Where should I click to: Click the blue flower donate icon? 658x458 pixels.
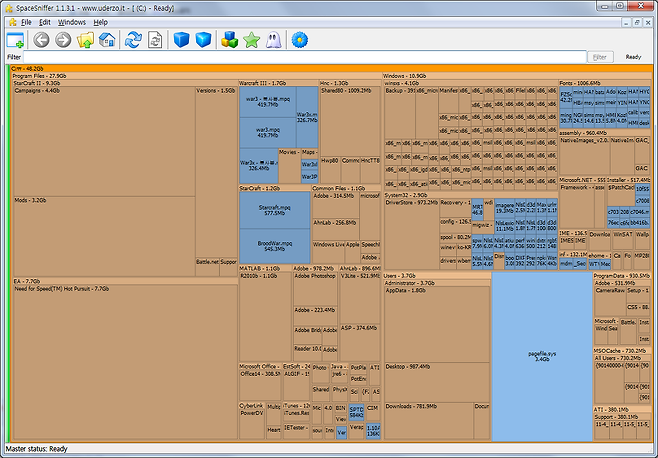click(300, 40)
